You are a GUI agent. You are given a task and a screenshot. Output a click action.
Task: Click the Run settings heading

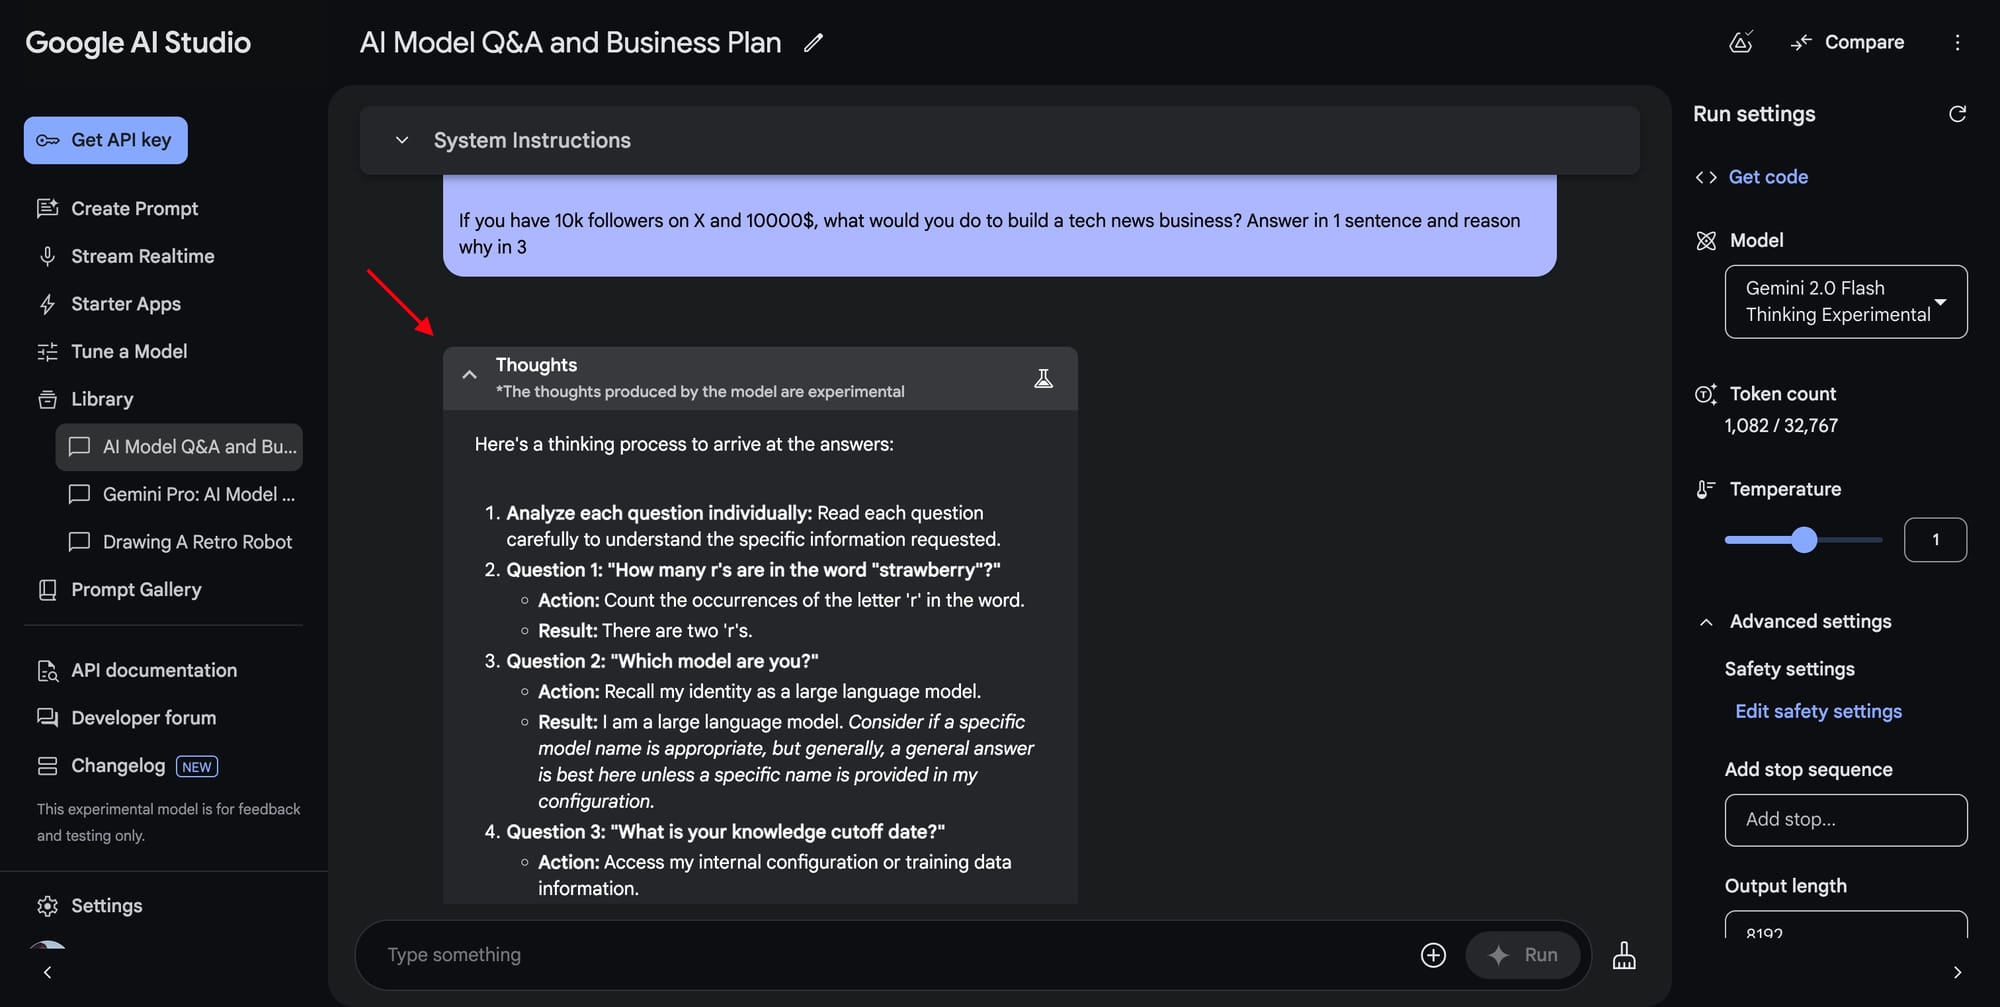pyautogui.click(x=1754, y=114)
